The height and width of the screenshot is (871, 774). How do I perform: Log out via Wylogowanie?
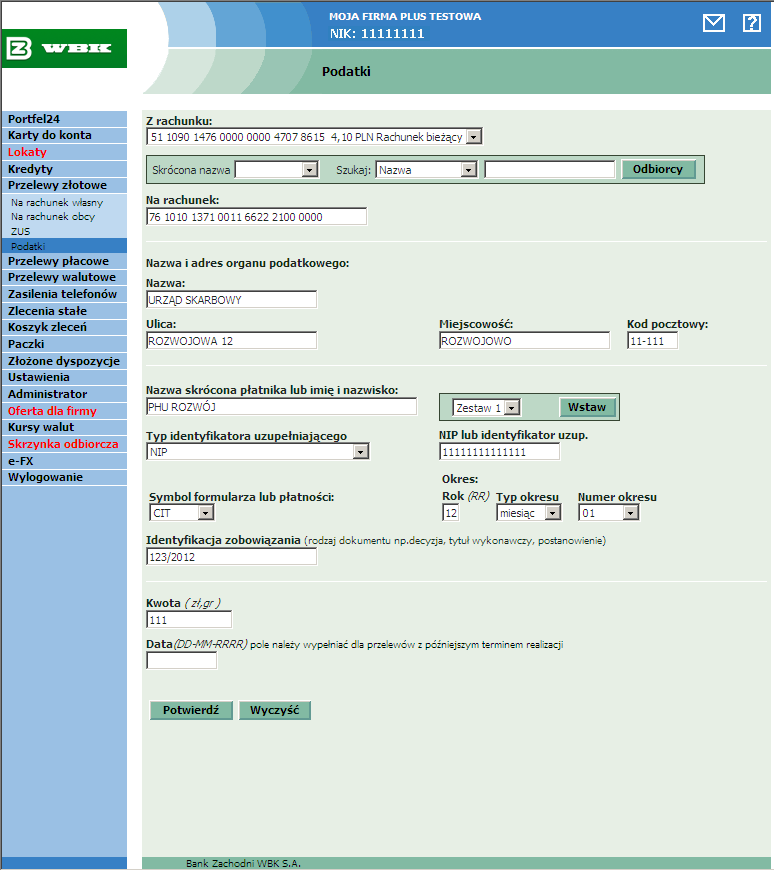pyautogui.click(x=64, y=477)
